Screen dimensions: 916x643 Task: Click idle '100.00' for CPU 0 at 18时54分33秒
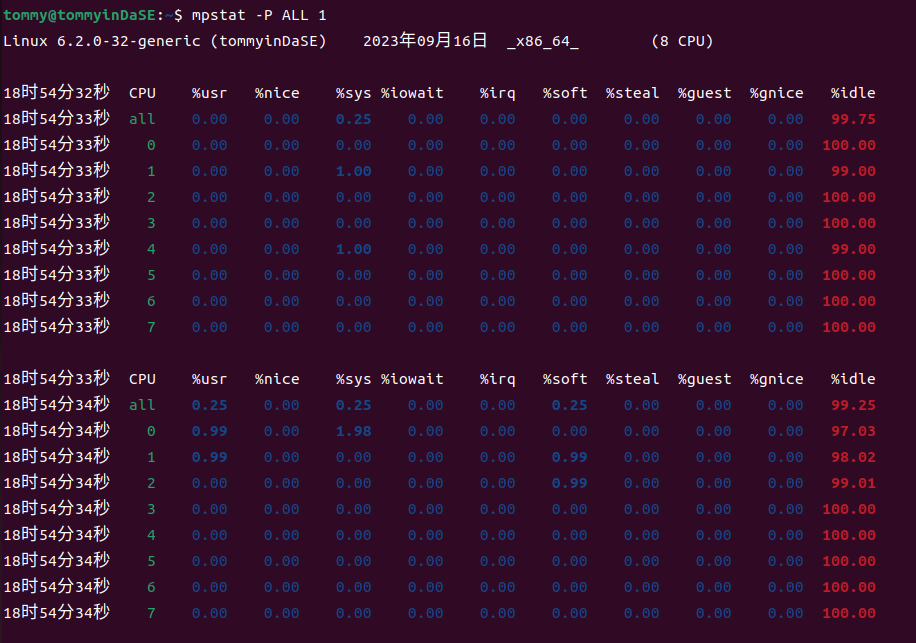coord(849,145)
